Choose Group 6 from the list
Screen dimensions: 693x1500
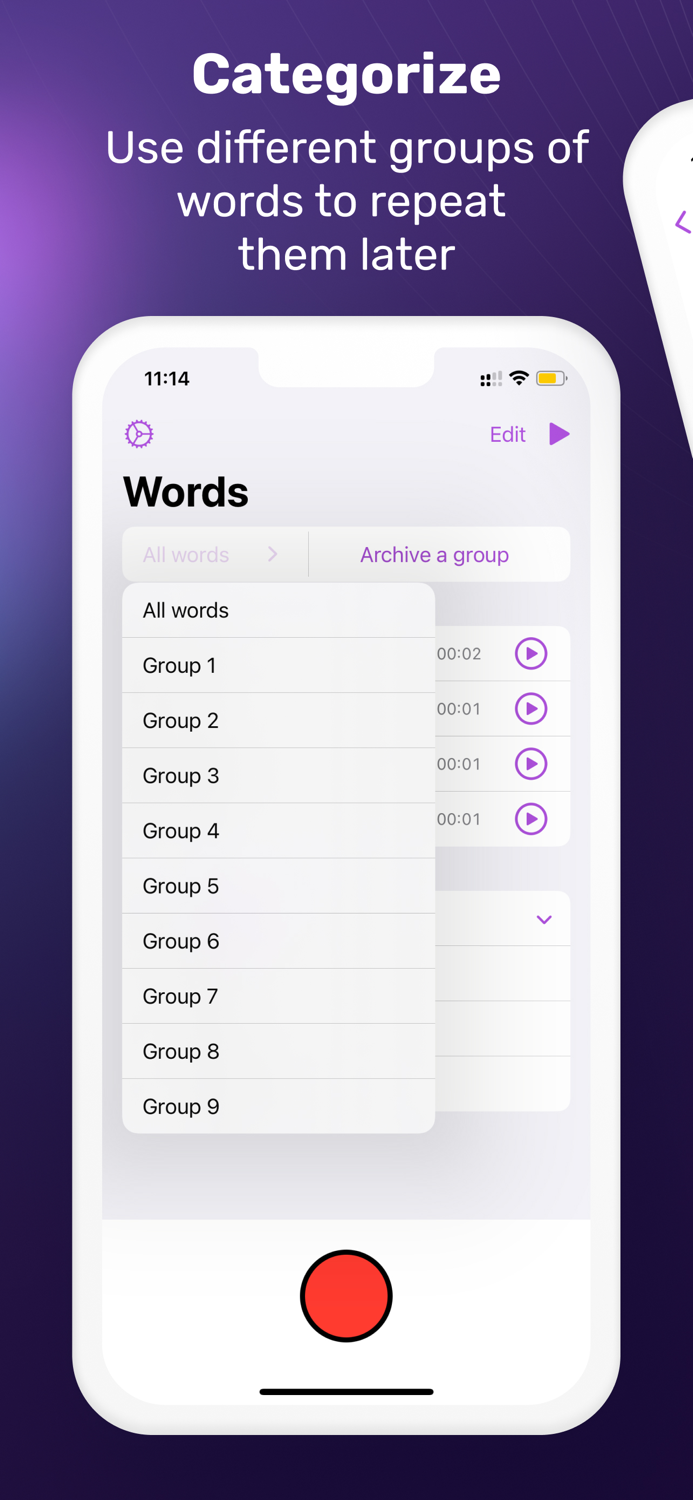click(x=278, y=940)
